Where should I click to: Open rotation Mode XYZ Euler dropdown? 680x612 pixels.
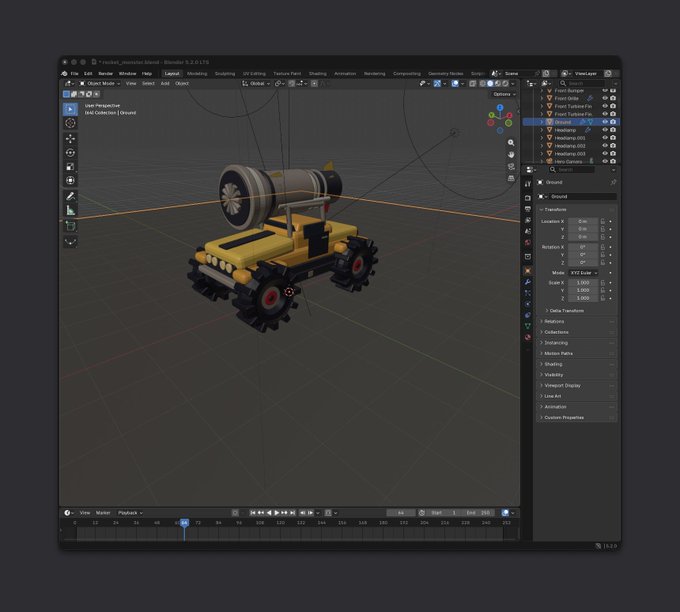[x=583, y=273]
